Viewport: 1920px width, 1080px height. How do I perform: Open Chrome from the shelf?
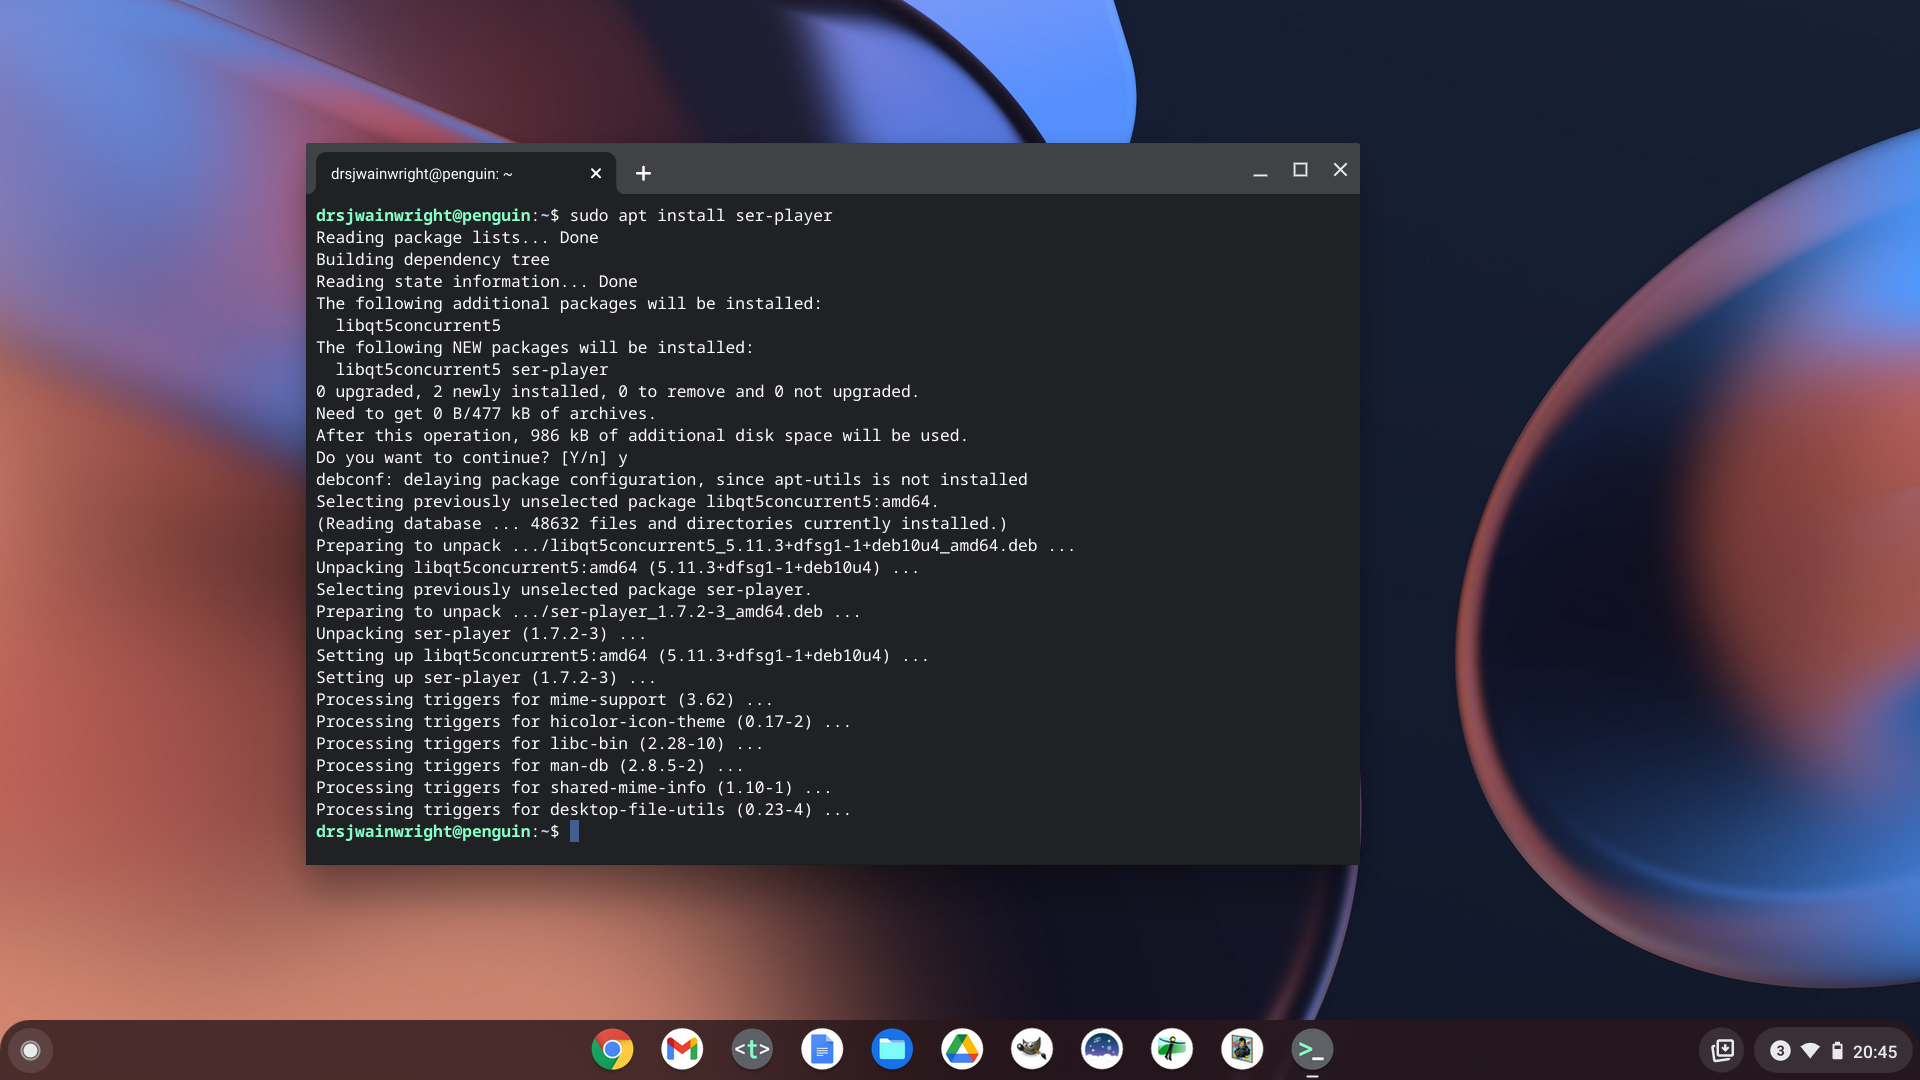point(611,1049)
